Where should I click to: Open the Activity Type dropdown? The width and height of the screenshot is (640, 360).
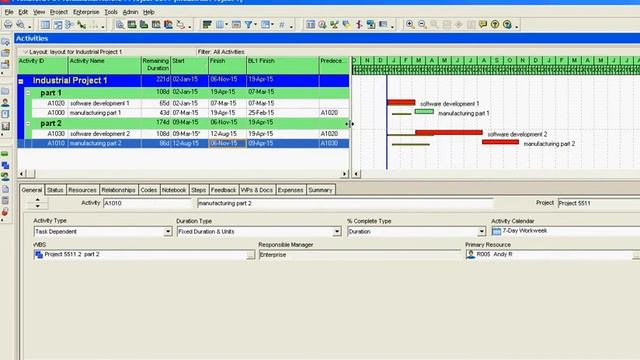[168, 232]
